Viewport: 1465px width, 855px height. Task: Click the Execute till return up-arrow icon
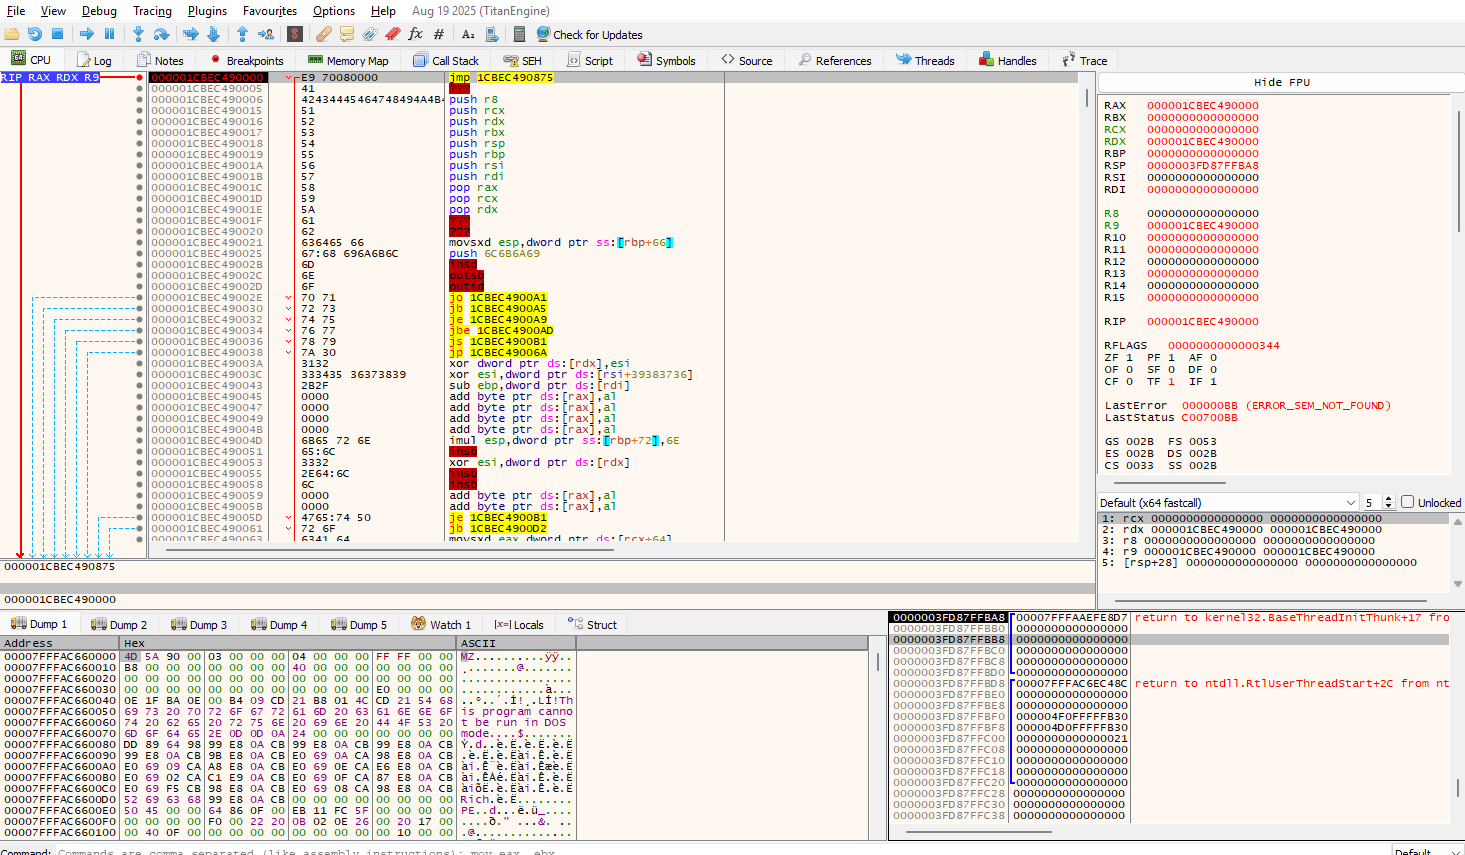pos(242,34)
